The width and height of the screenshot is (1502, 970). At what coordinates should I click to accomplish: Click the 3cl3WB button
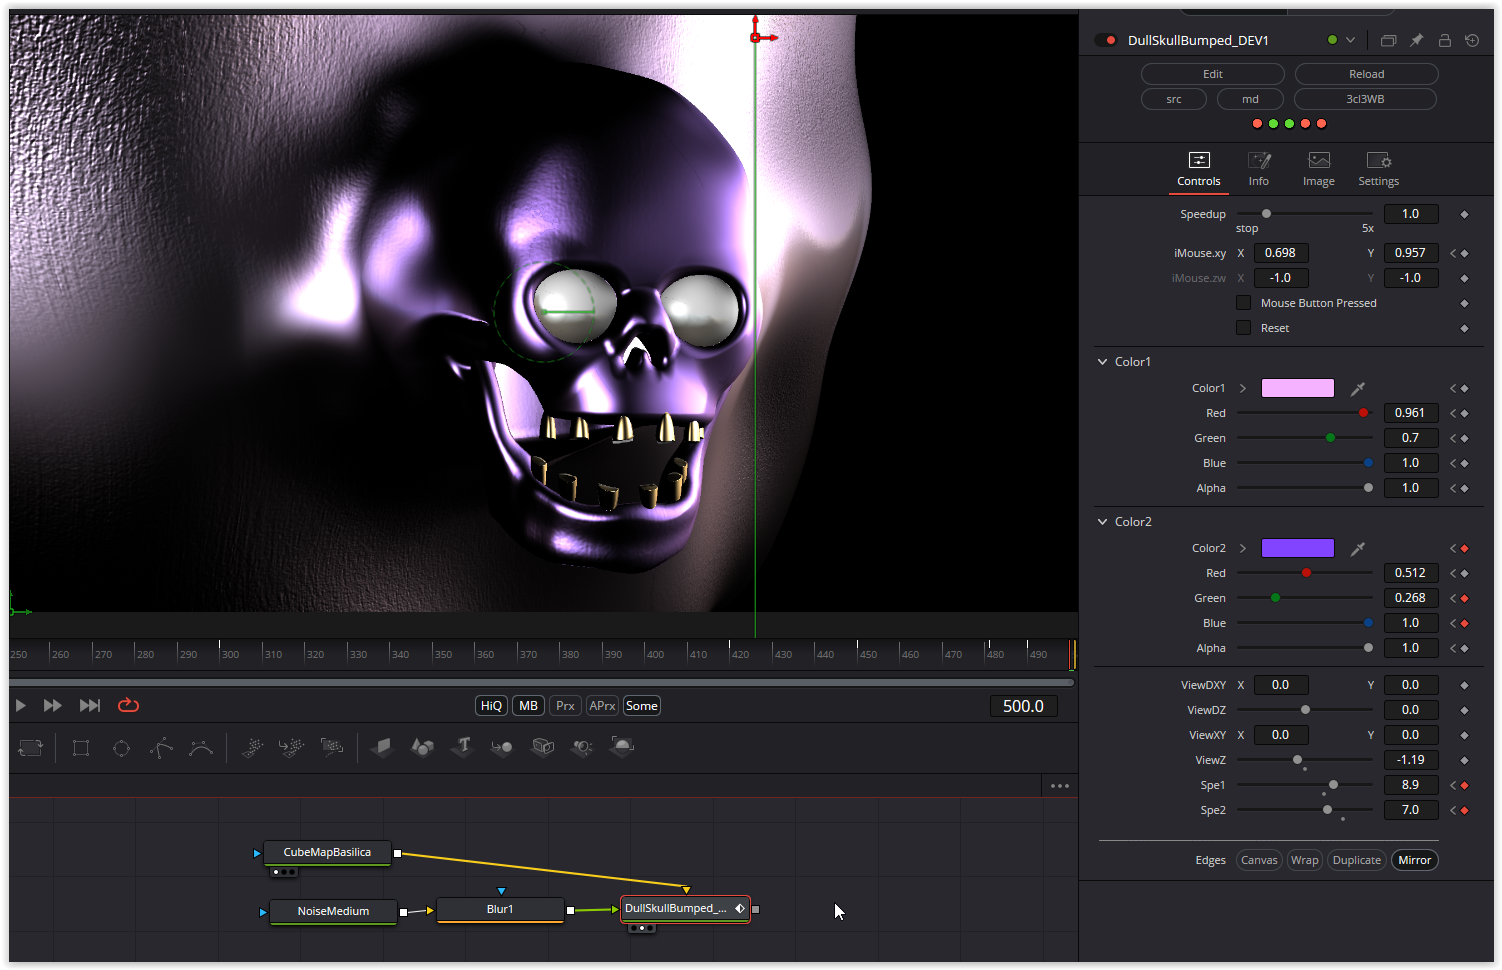pyautogui.click(x=1366, y=99)
